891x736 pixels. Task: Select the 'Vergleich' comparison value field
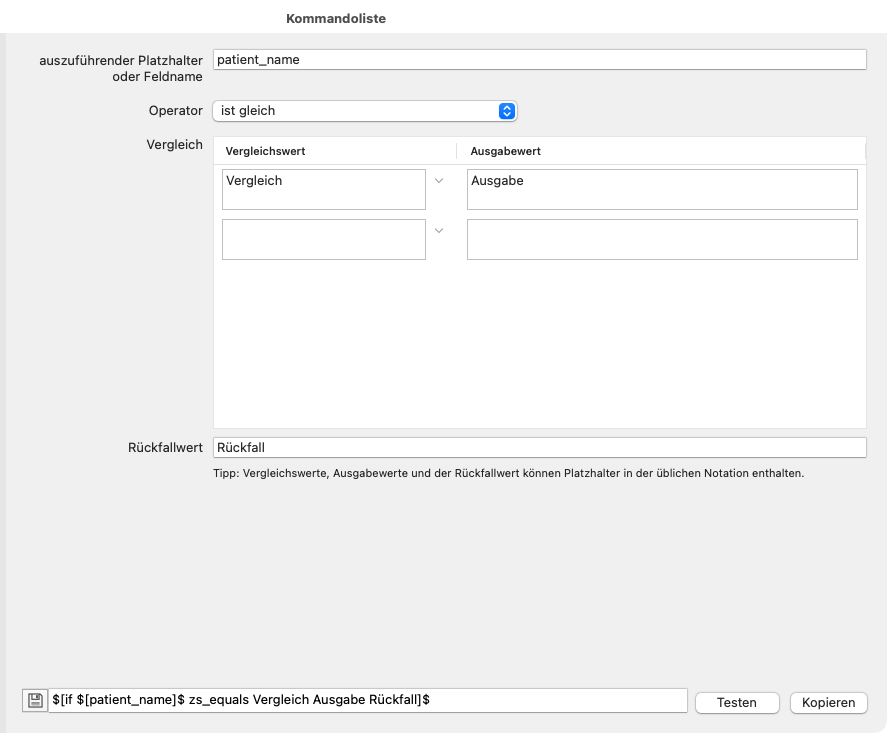(x=323, y=189)
